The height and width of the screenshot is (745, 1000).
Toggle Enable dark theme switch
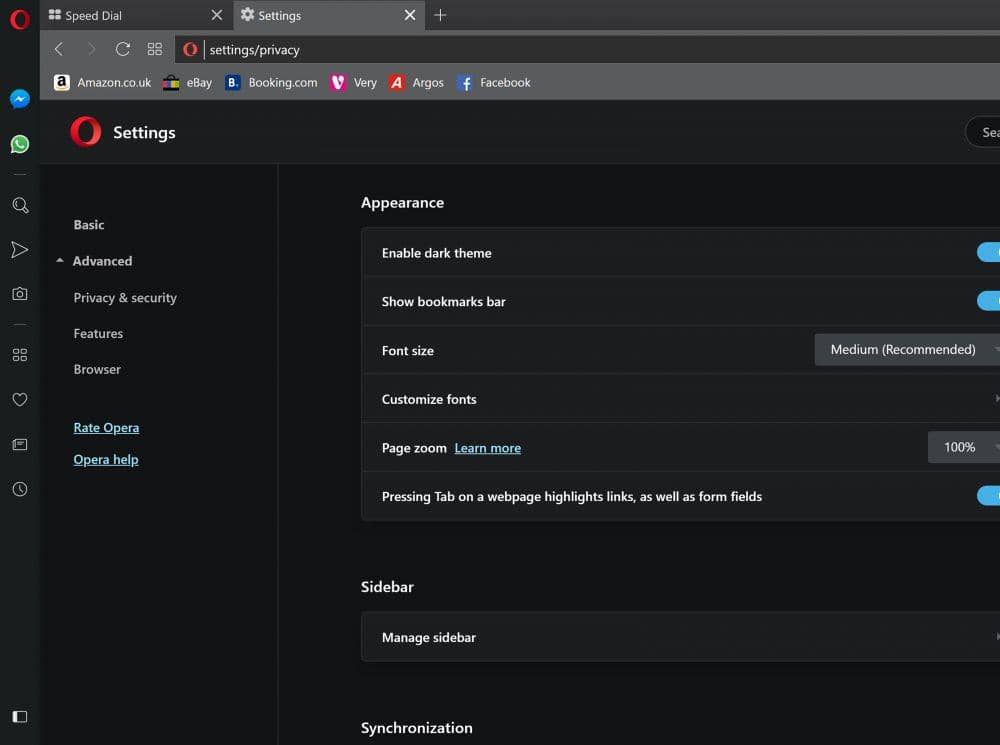989,253
